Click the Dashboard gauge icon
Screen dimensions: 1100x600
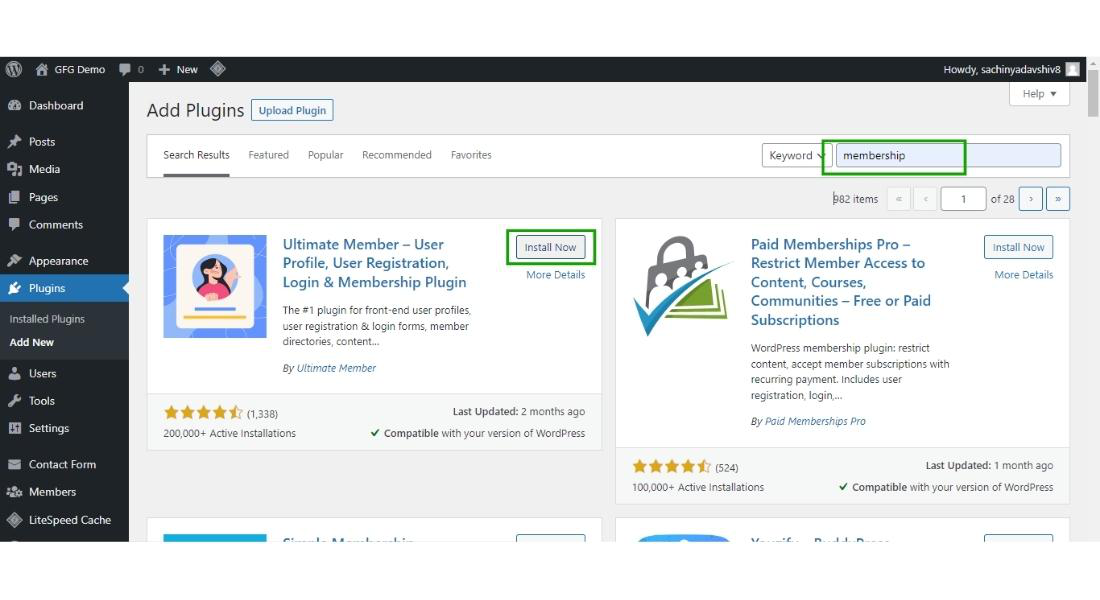point(15,105)
